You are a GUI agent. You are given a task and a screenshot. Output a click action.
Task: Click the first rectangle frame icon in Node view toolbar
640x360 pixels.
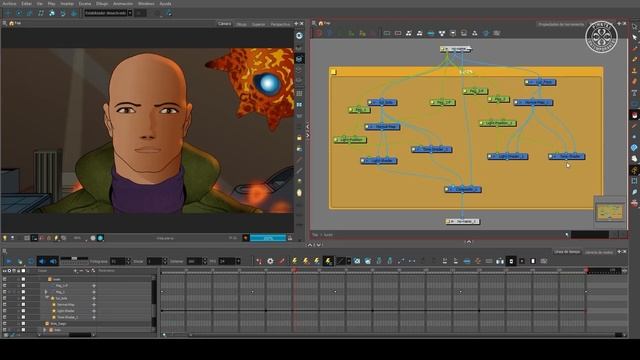387,33
